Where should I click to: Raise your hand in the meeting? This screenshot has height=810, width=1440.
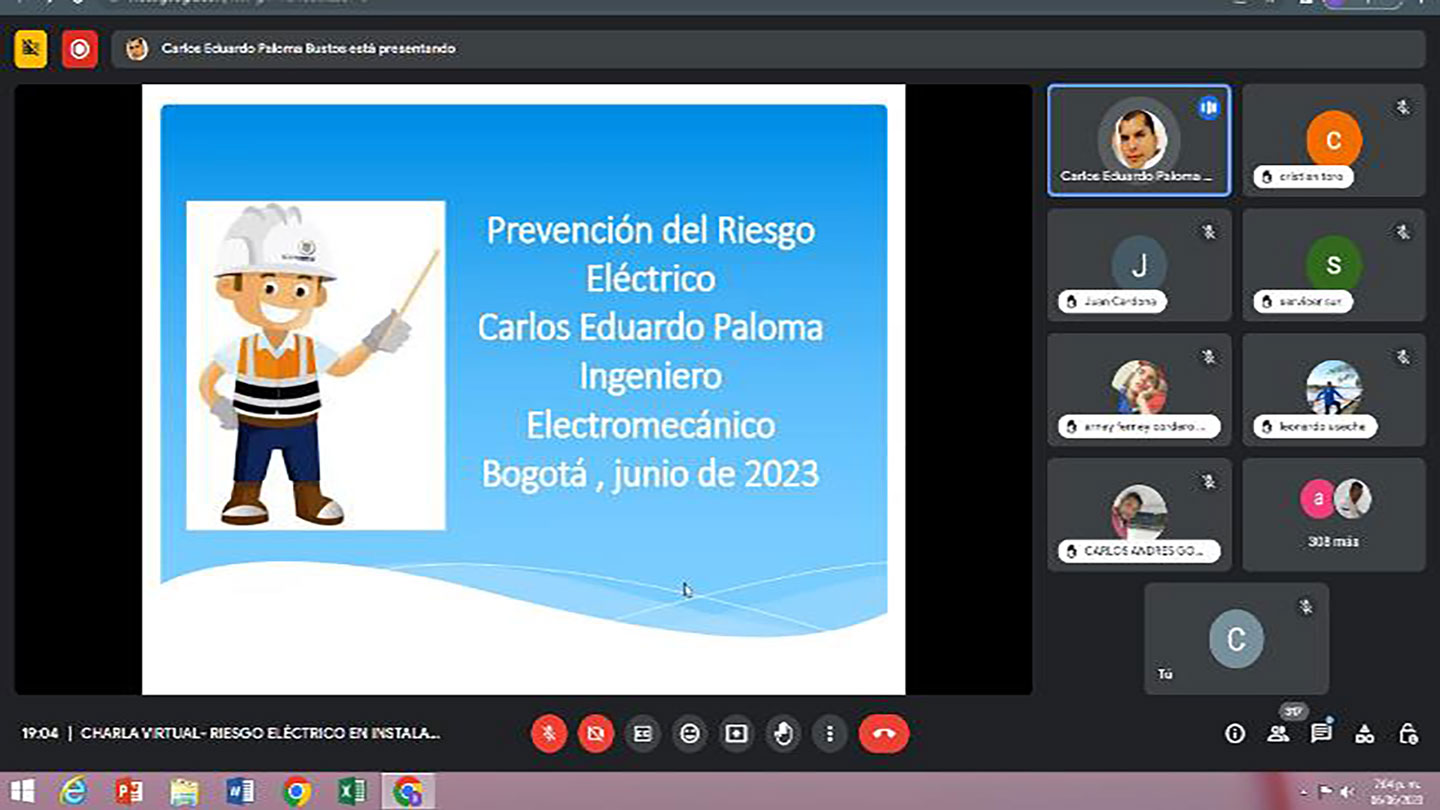click(x=783, y=734)
